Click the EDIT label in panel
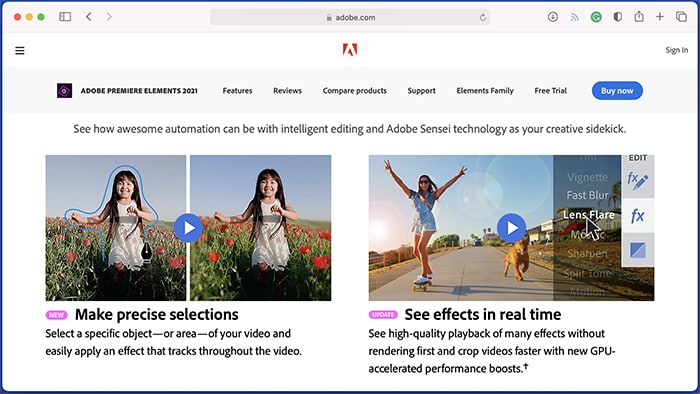700x394 pixels. [x=638, y=158]
